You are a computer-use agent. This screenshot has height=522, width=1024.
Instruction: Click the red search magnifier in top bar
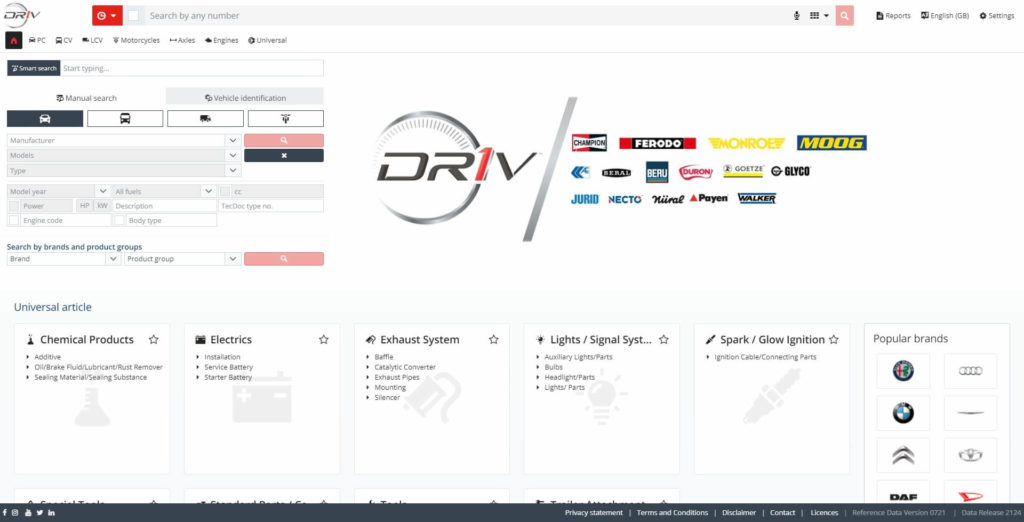pyautogui.click(x=844, y=16)
